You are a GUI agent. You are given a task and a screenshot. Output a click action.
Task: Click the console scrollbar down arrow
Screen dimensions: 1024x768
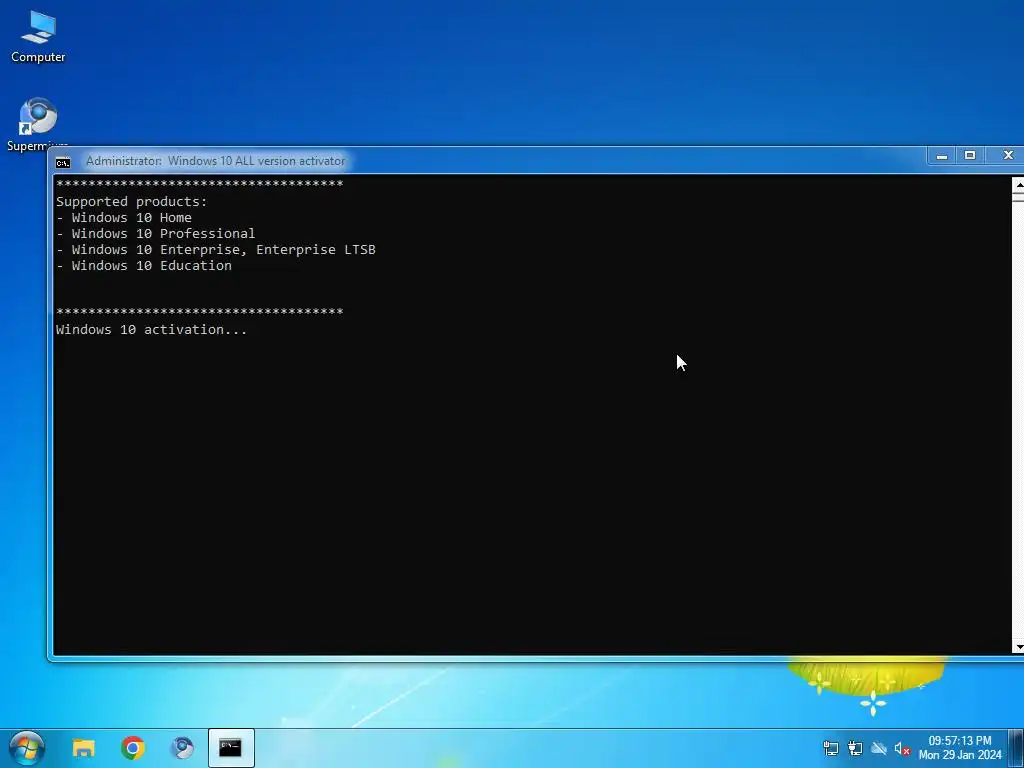tap(1018, 647)
